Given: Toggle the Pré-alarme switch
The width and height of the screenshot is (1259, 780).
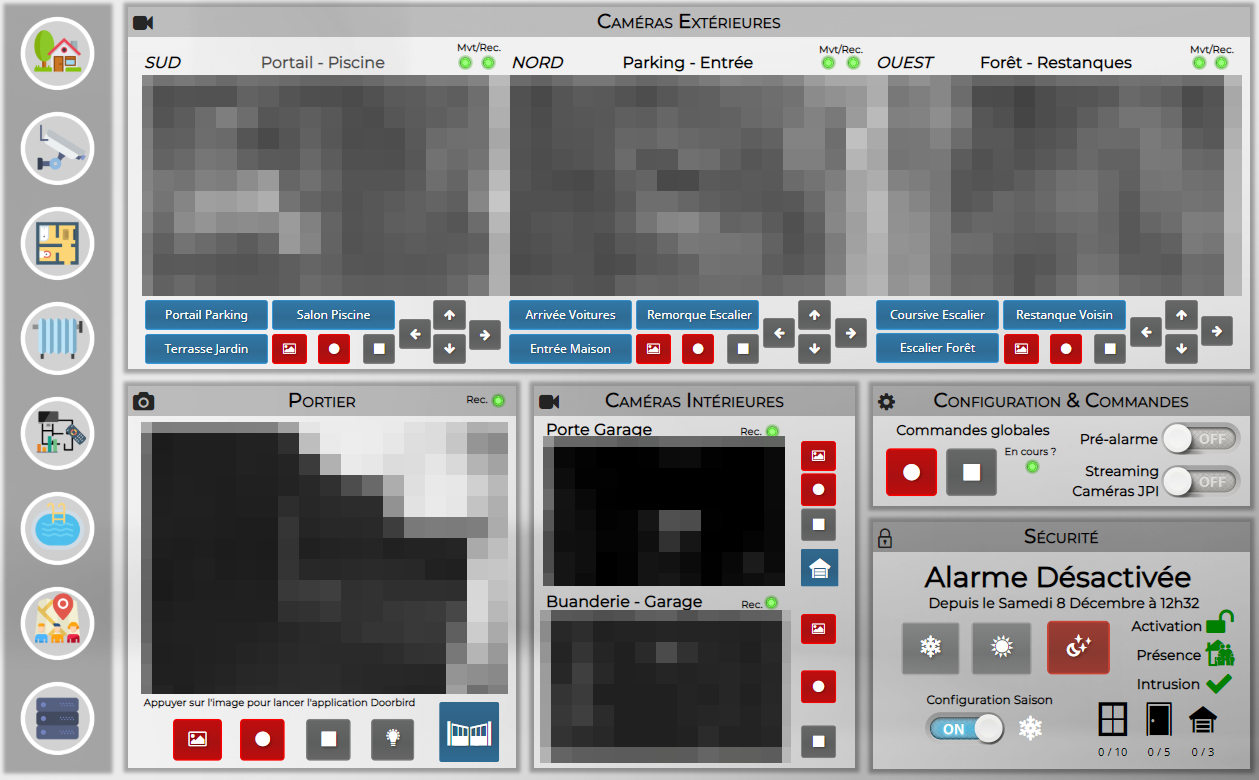Looking at the screenshot, I should [1200, 439].
